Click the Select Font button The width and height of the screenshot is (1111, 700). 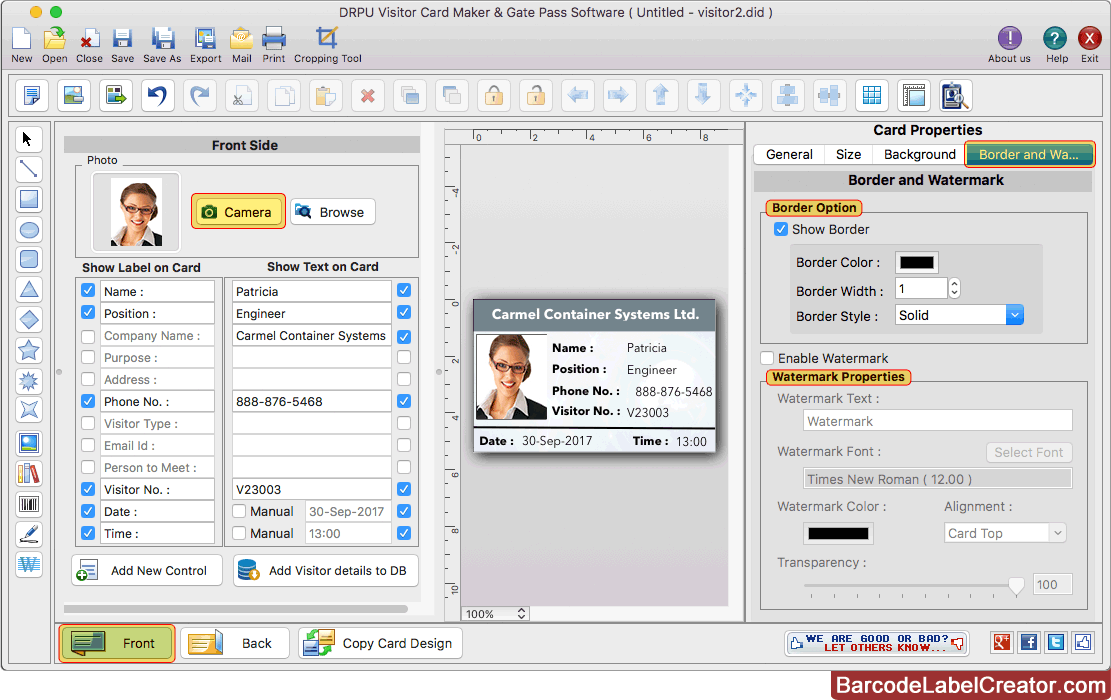(x=1029, y=452)
